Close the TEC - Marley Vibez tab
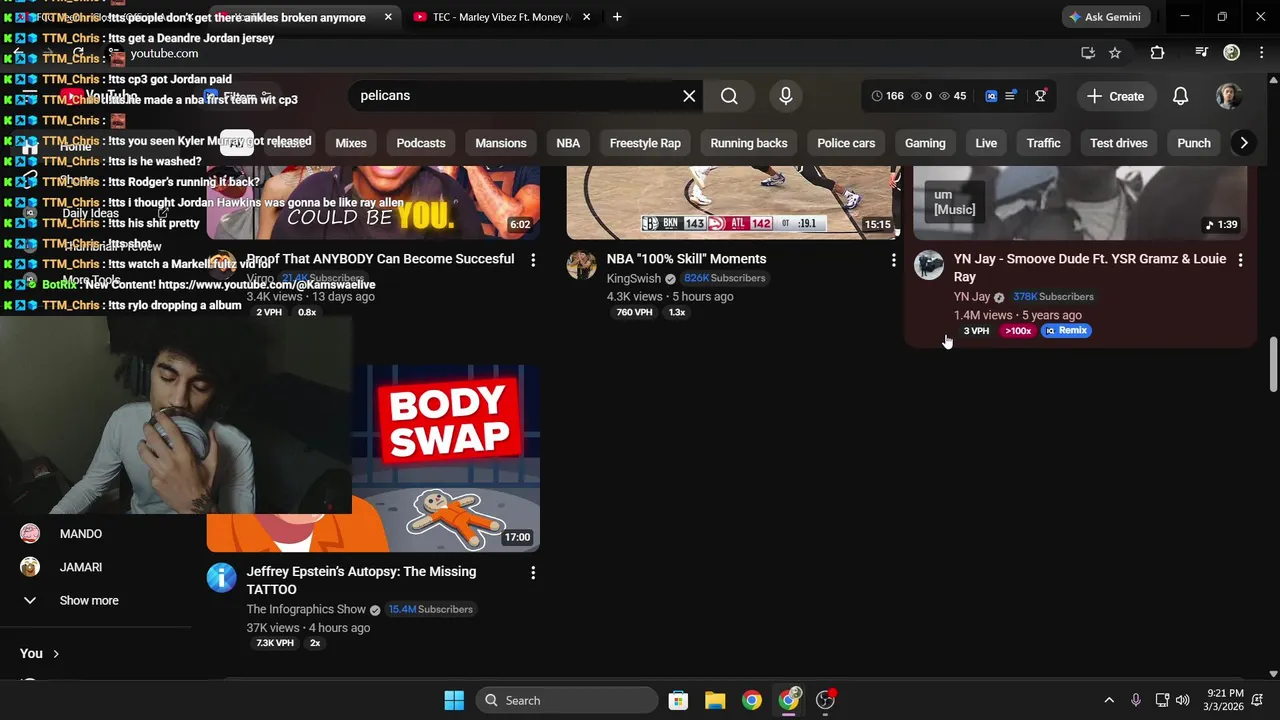This screenshot has width=1280, height=720. click(x=587, y=17)
